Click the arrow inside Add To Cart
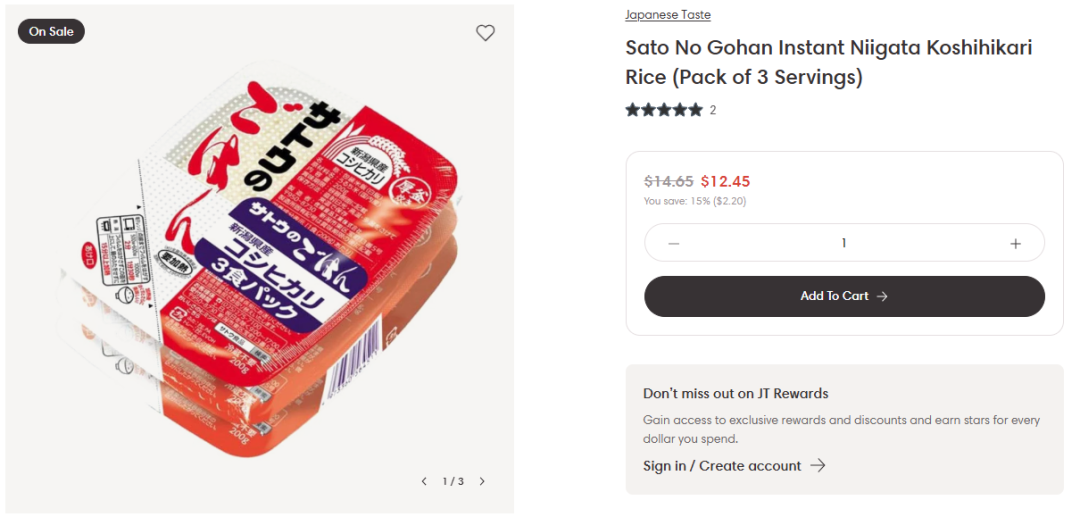This screenshot has width=1080, height=517. click(x=882, y=296)
